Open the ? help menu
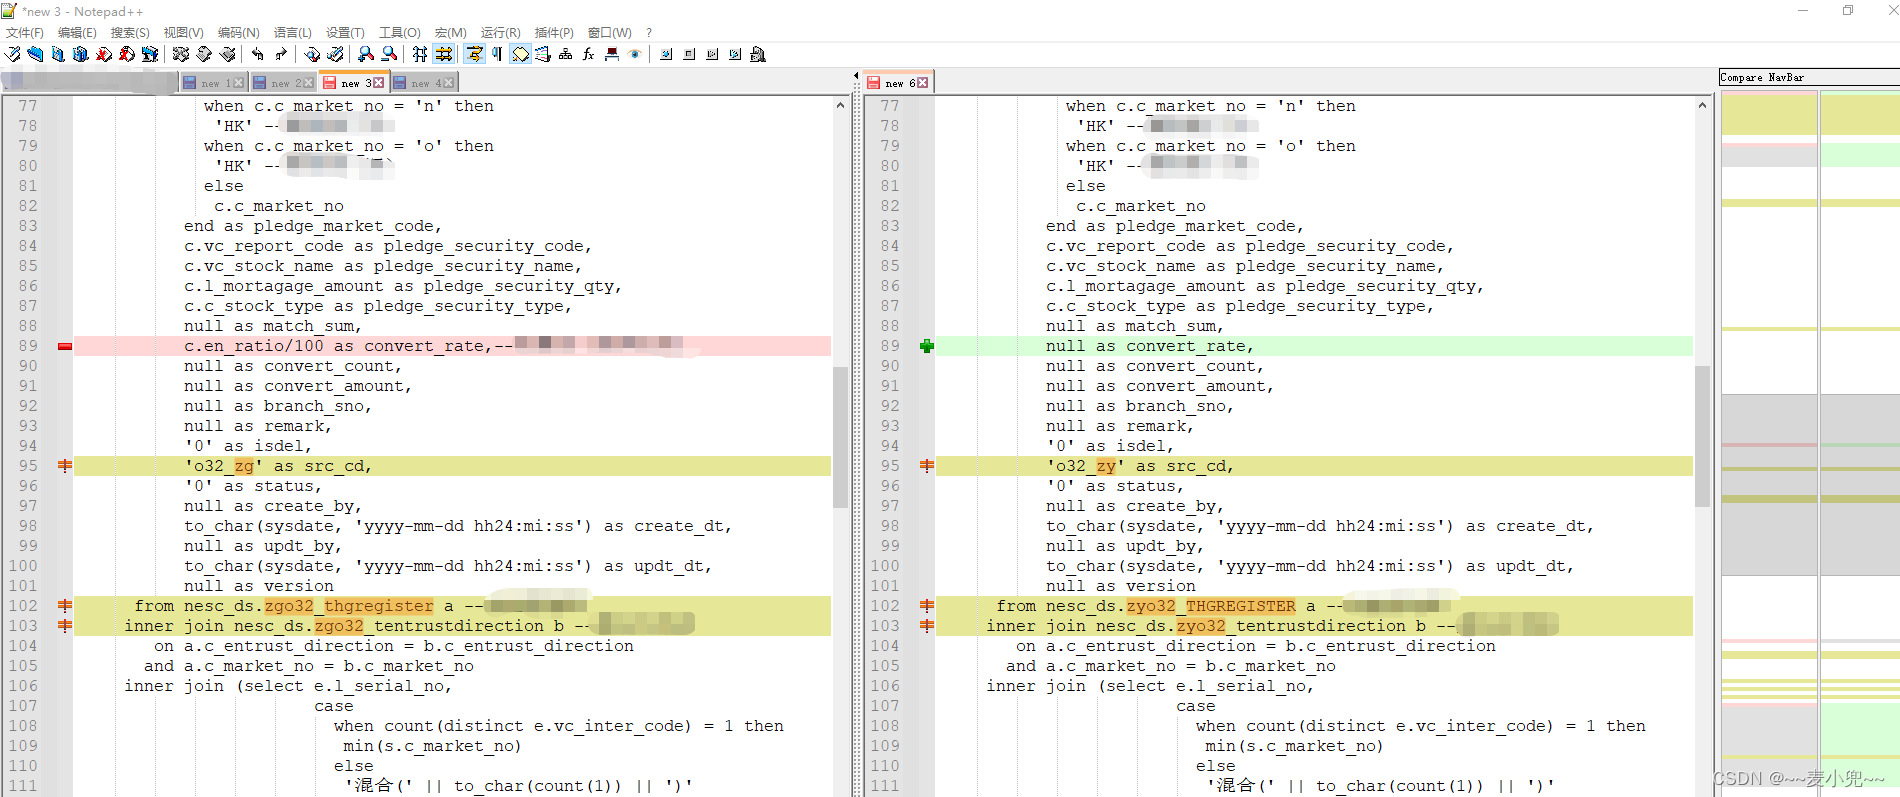 [649, 32]
